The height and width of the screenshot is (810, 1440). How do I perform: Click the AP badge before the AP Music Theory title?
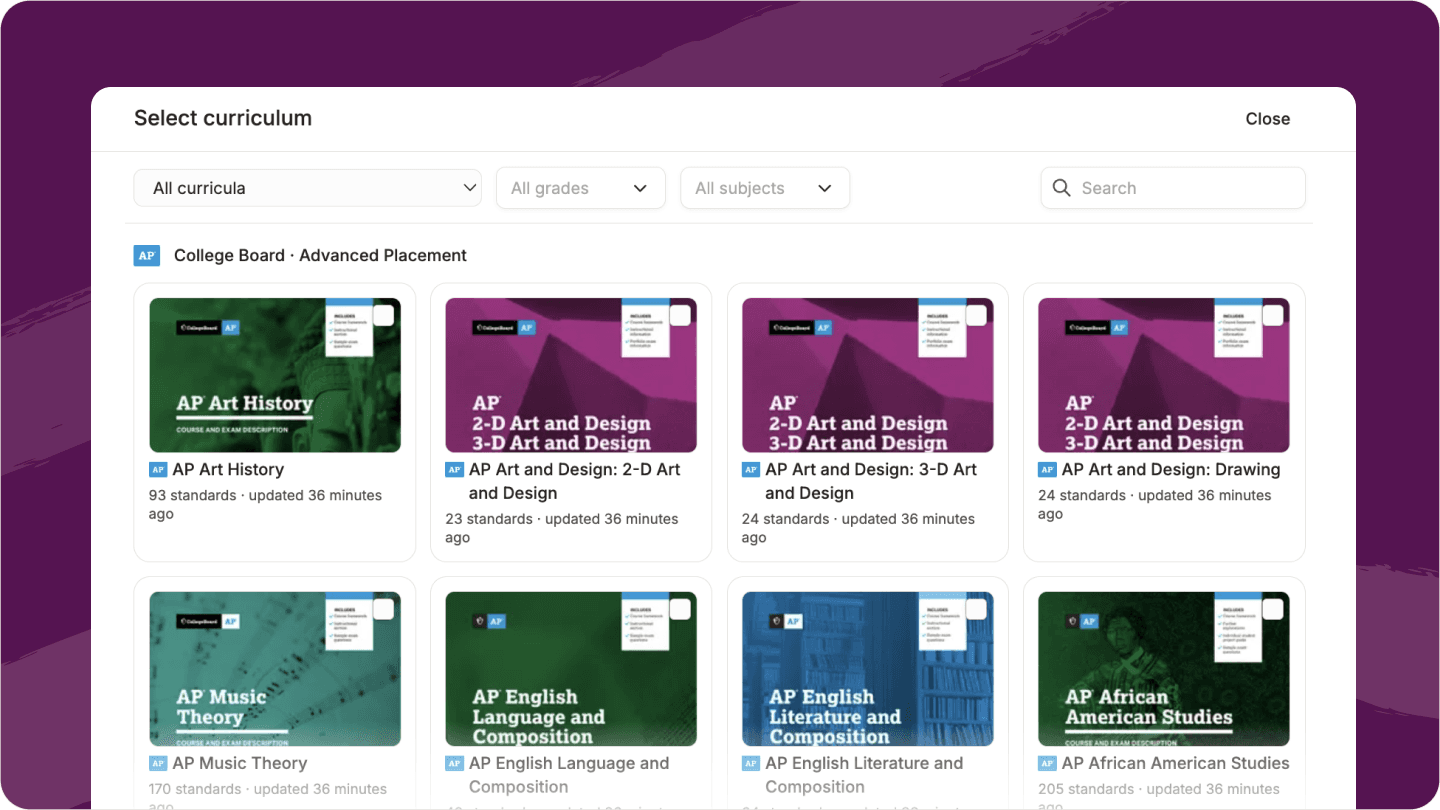point(157,763)
